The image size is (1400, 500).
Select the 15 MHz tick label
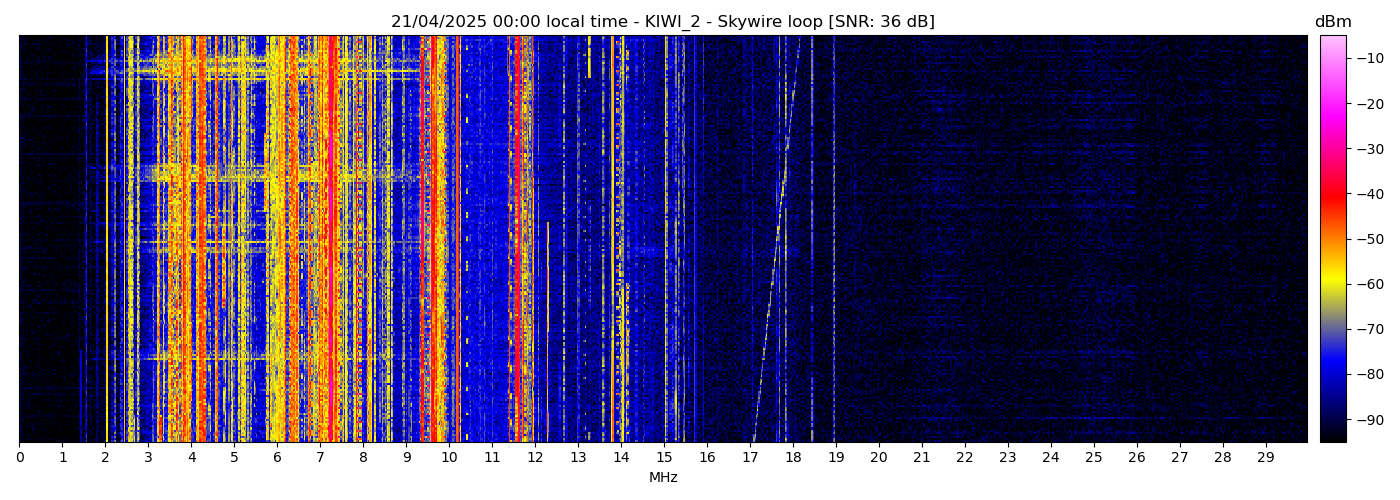(664, 458)
